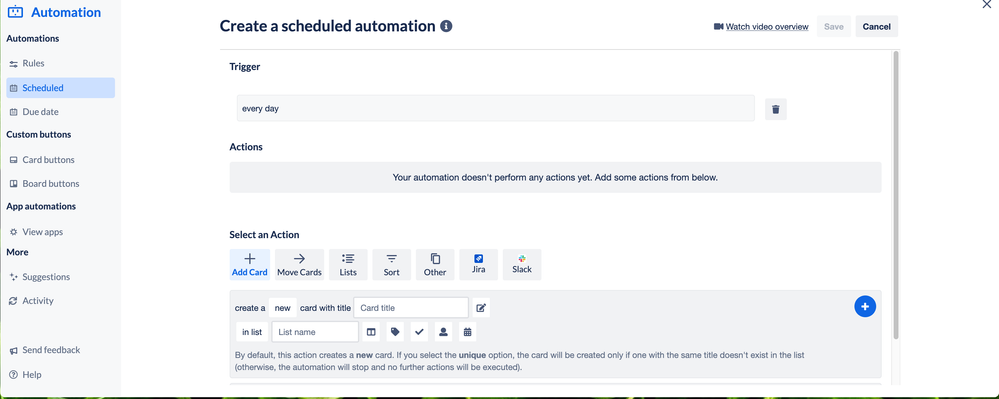Click the Scheduled calendar icon in sidebar
This screenshot has width=999, height=399.
coord(13,89)
